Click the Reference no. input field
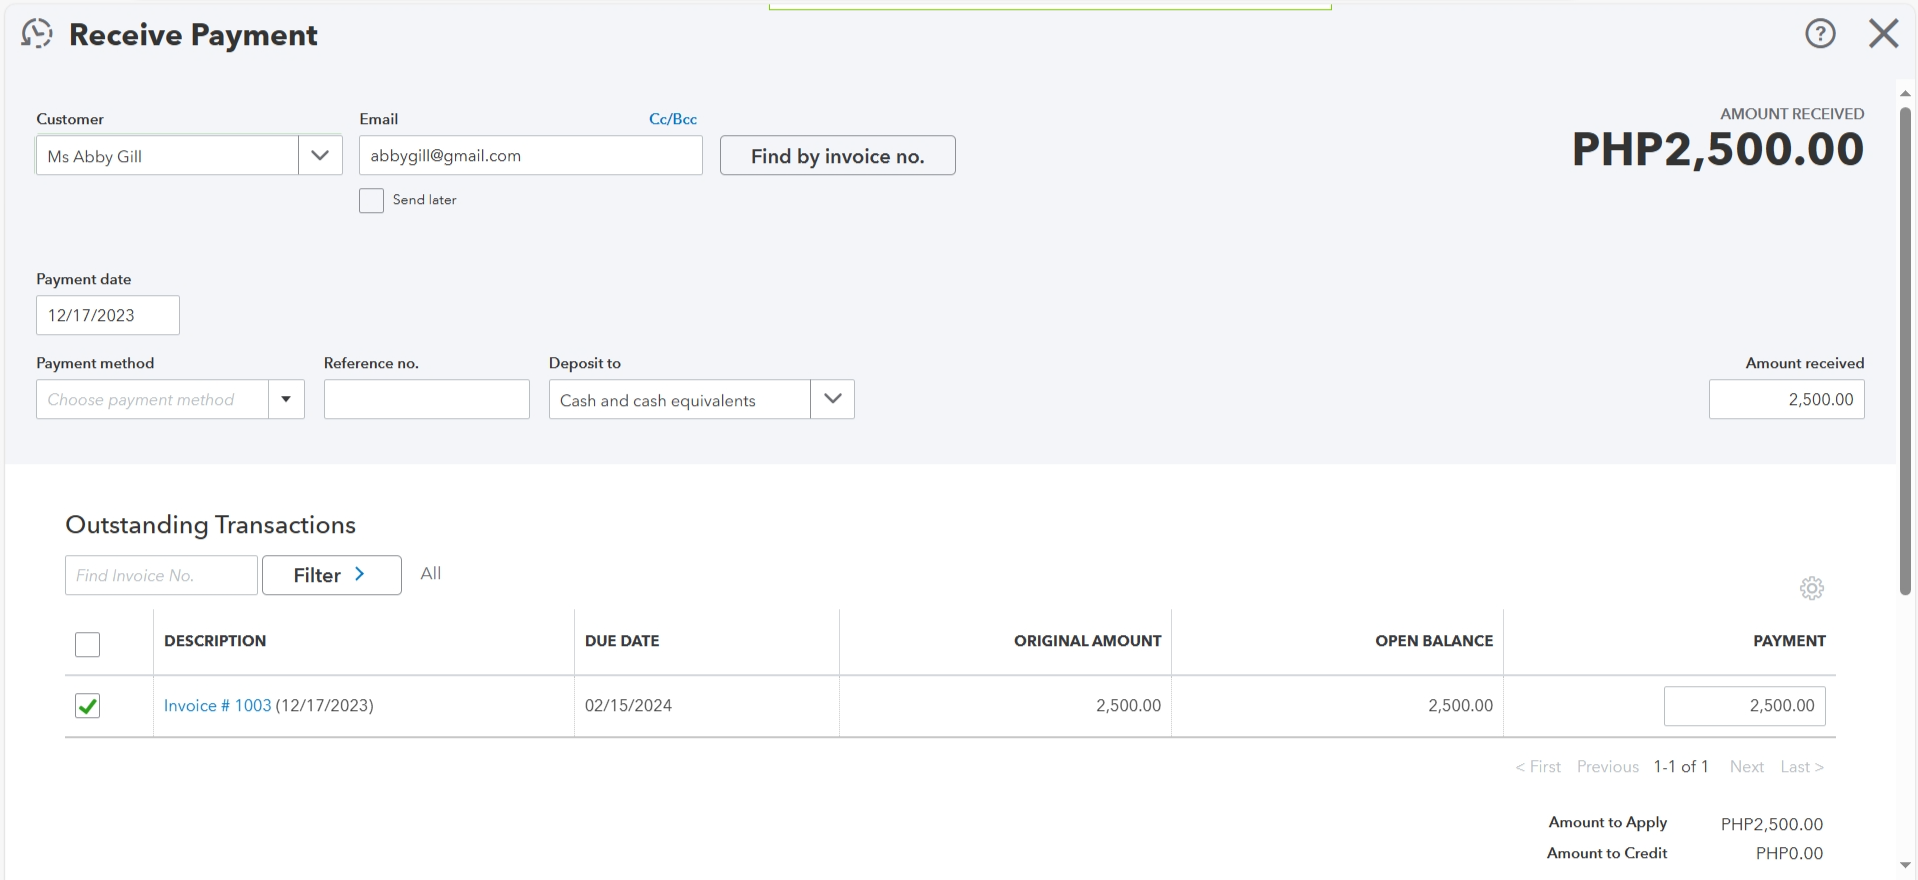This screenshot has height=880, width=1918. click(426, 399)
